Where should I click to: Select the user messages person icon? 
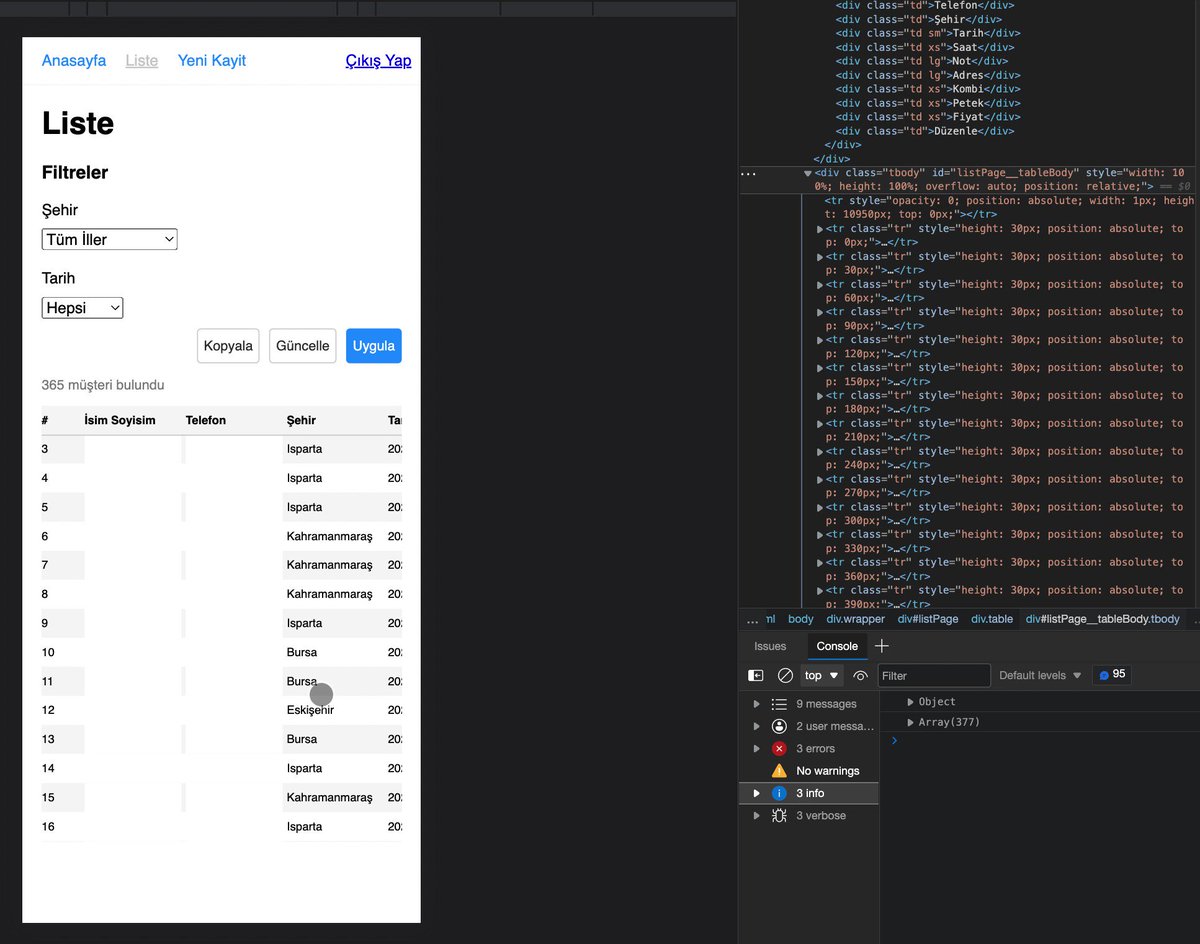tap(779, 726)
